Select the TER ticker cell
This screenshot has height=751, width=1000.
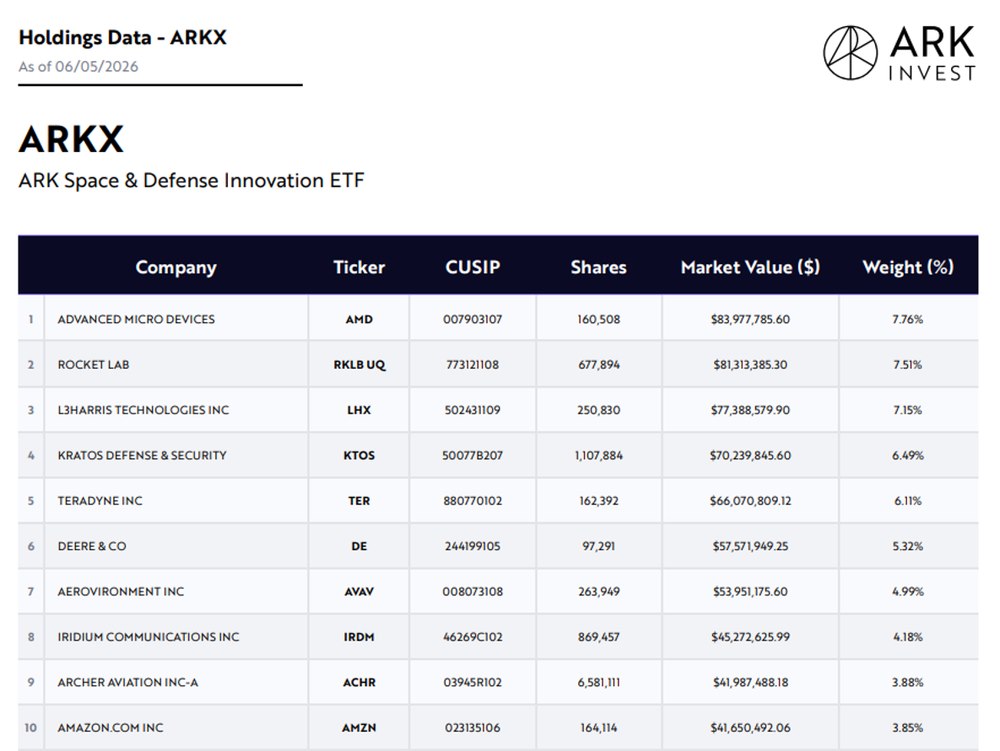pos(359,500)
